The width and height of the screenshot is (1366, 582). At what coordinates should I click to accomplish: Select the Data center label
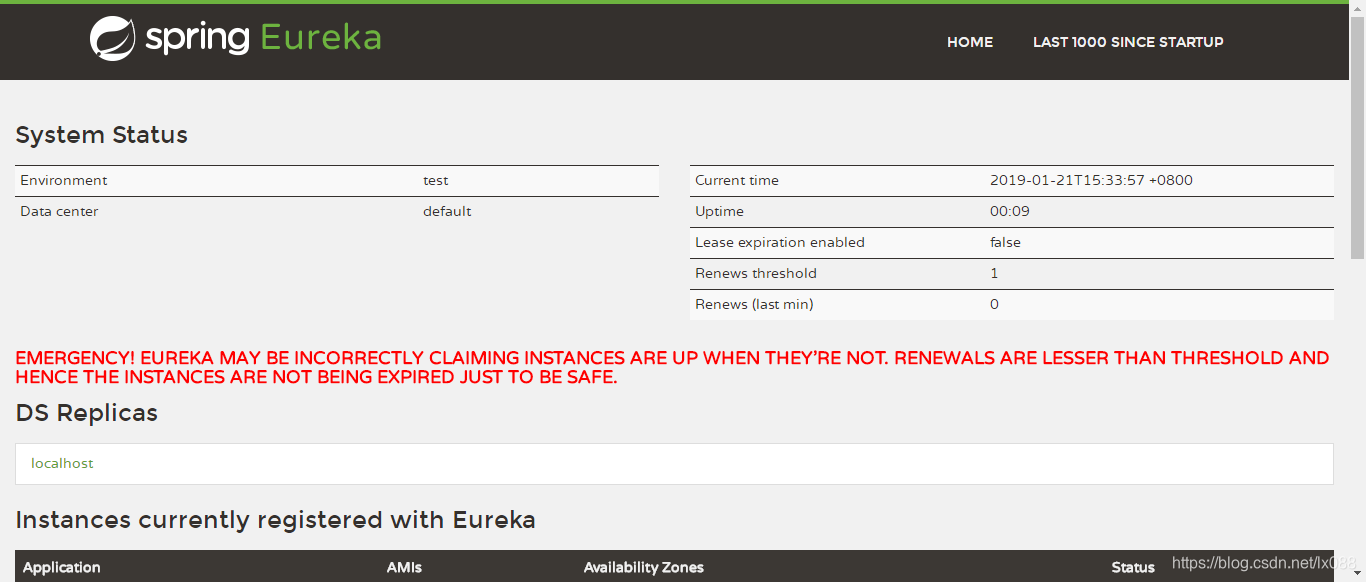pos(59,211)
